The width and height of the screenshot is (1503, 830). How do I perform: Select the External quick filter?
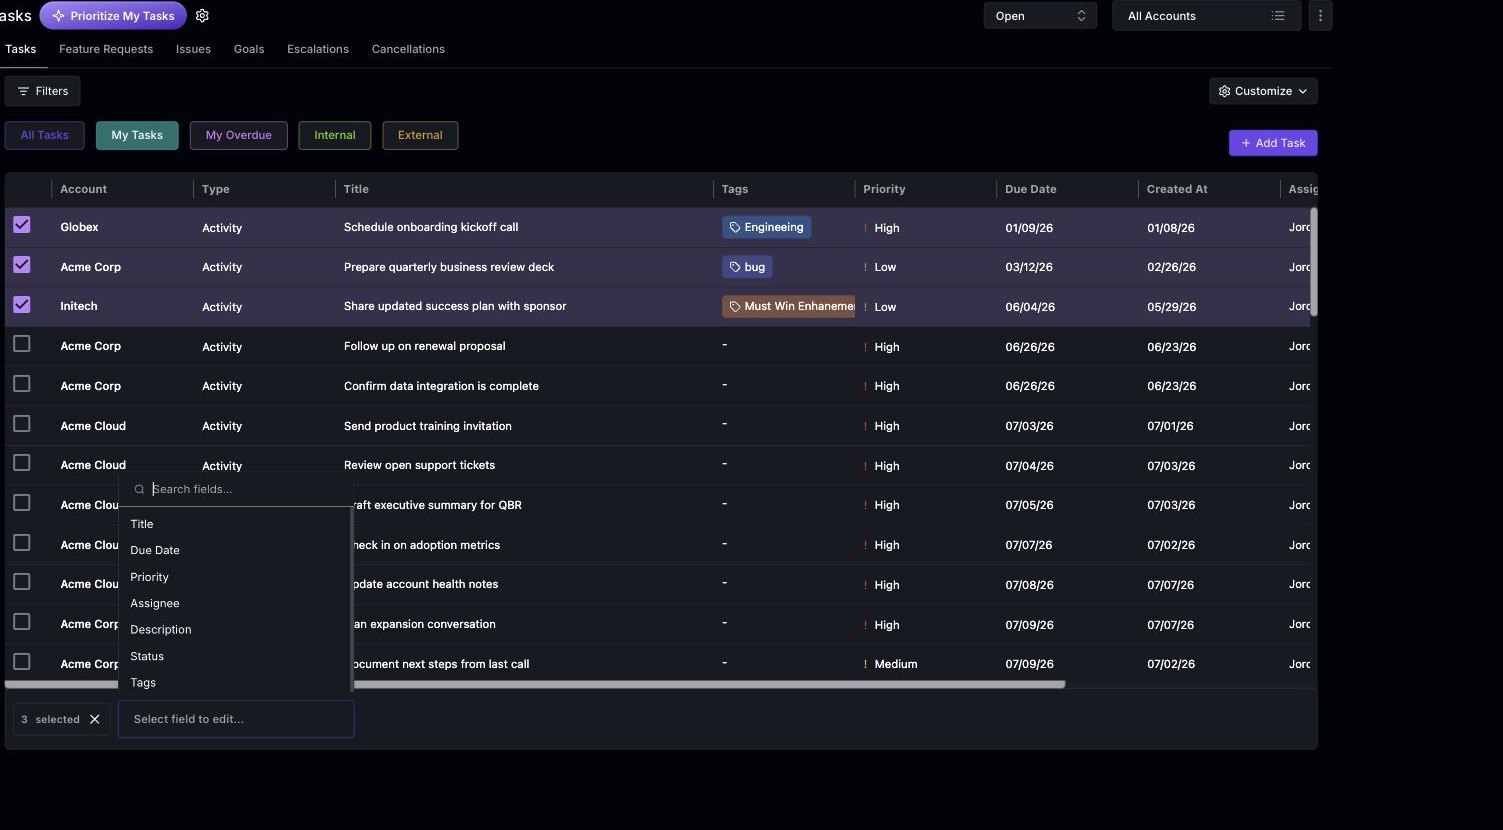click(420, 135)
